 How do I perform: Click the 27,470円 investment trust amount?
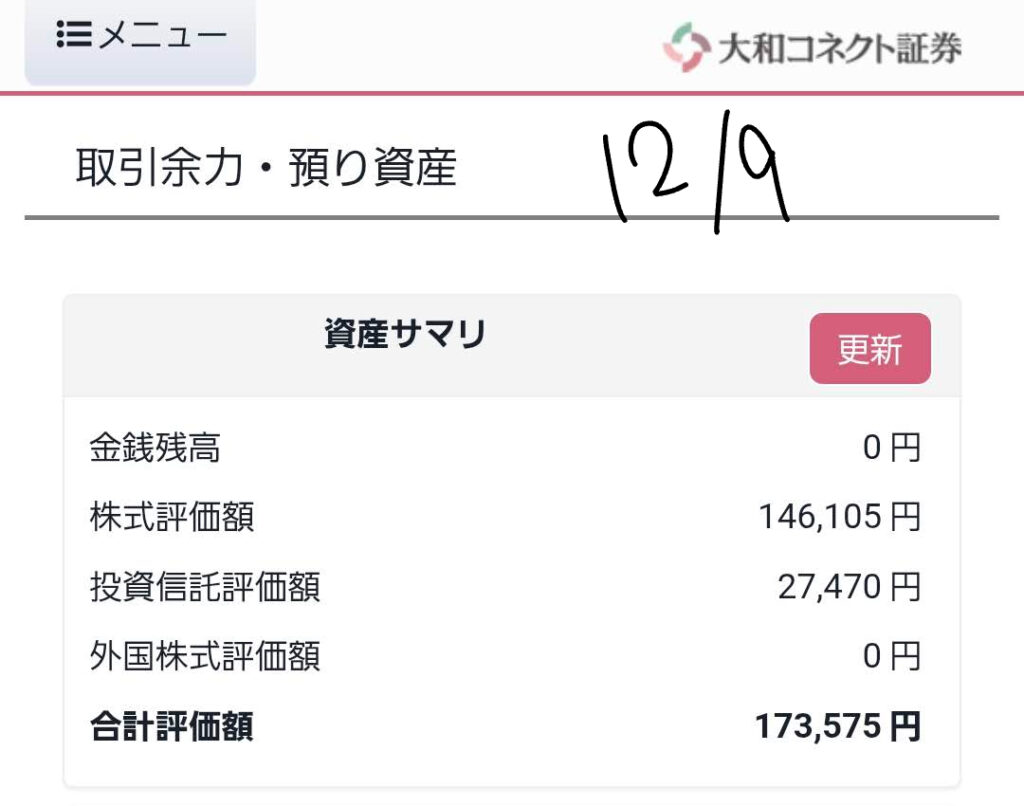point(848,587)
